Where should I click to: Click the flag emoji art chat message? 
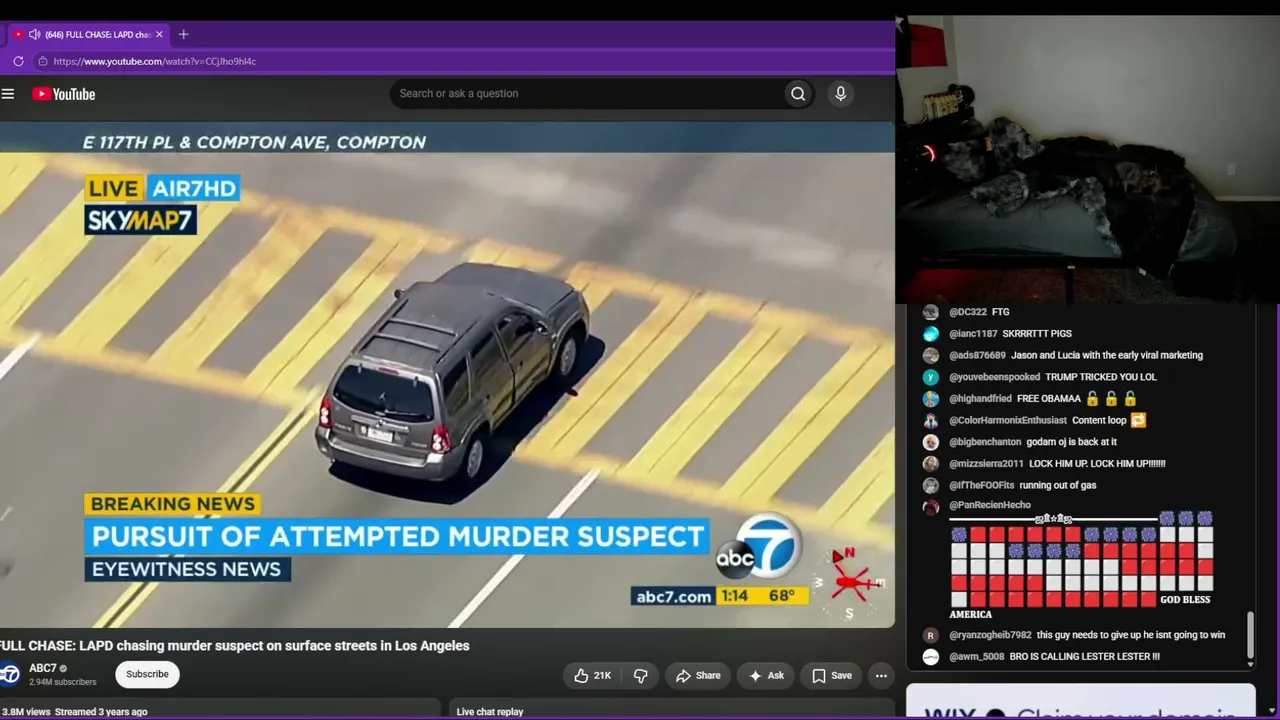pyautogui.click(x=1081, y=565)
